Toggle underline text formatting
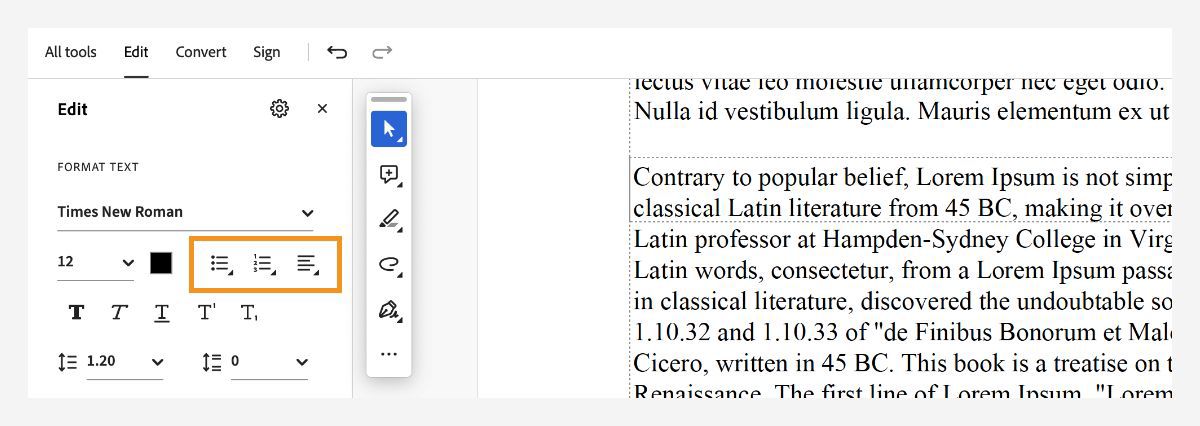The width and height of the screenshot is (1200, 426). point(161,313)
